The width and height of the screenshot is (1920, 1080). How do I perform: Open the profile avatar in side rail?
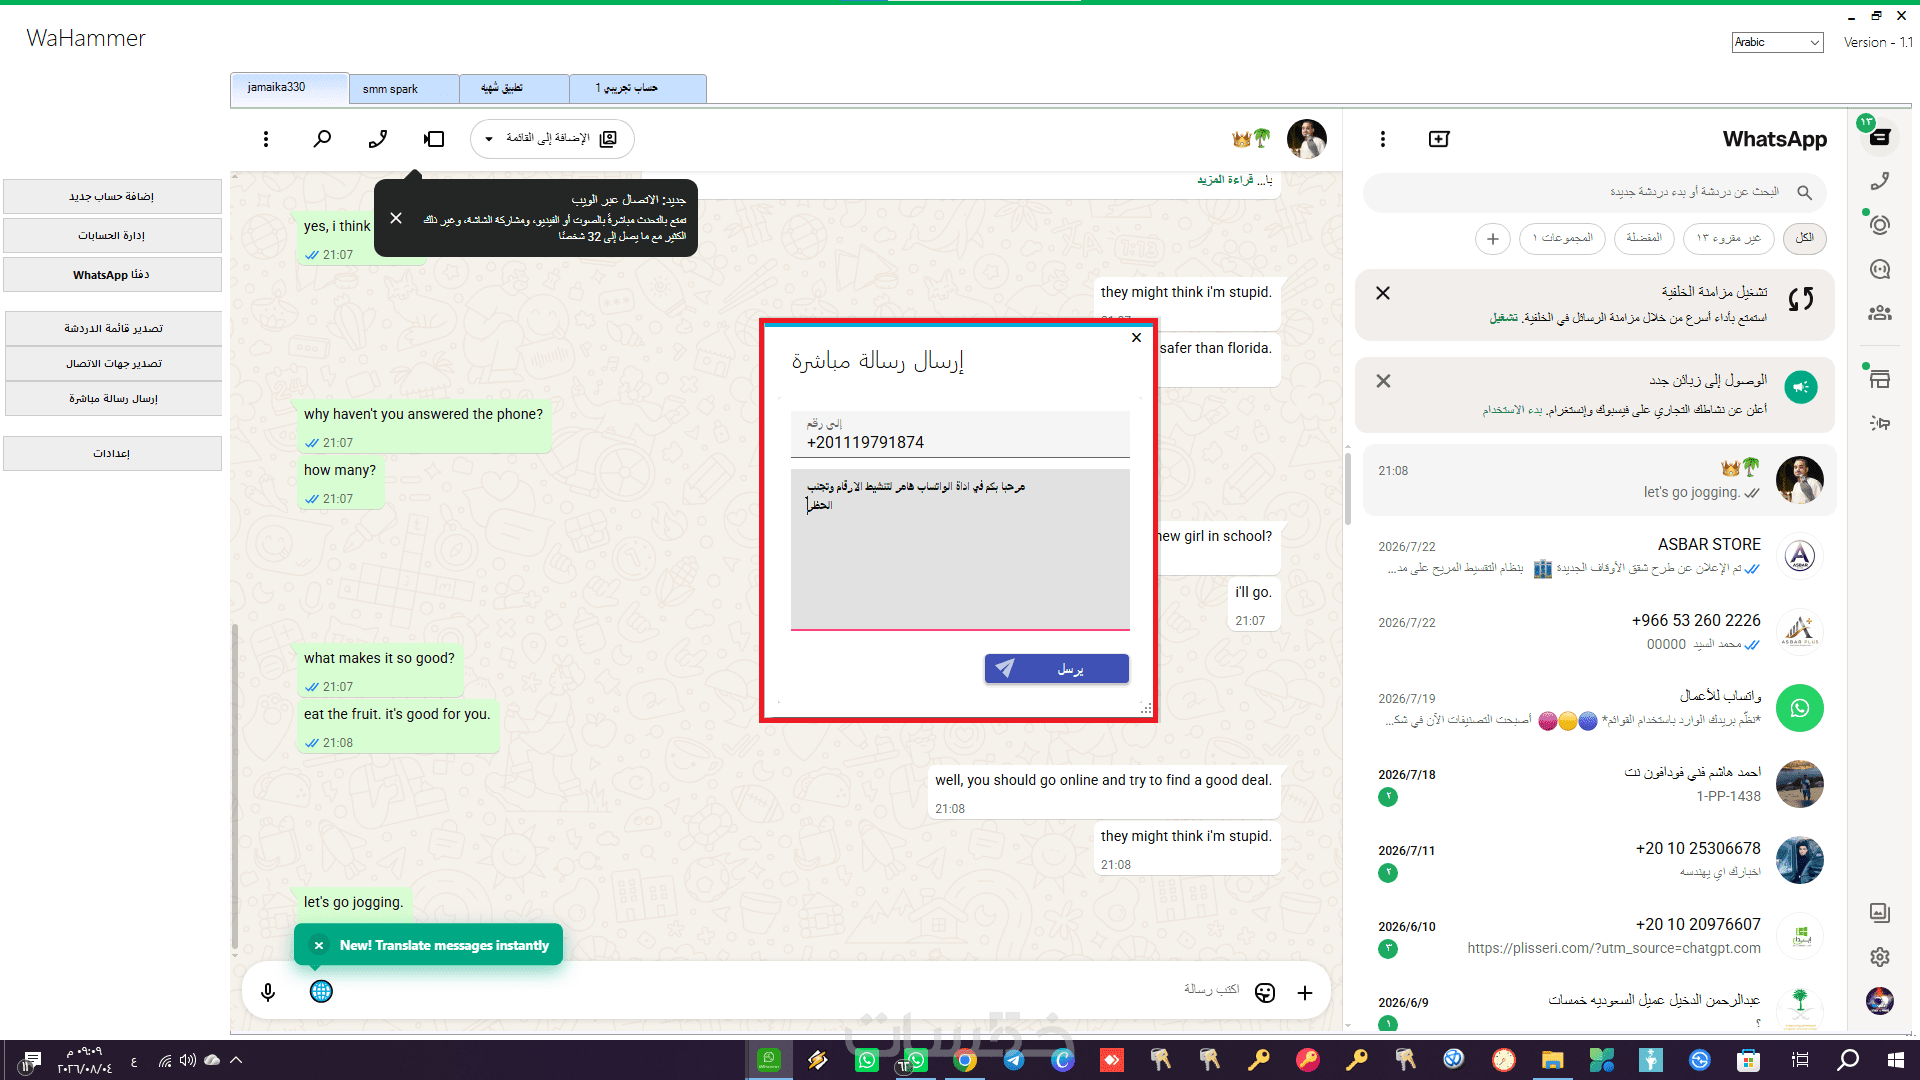(1880, 1001)
